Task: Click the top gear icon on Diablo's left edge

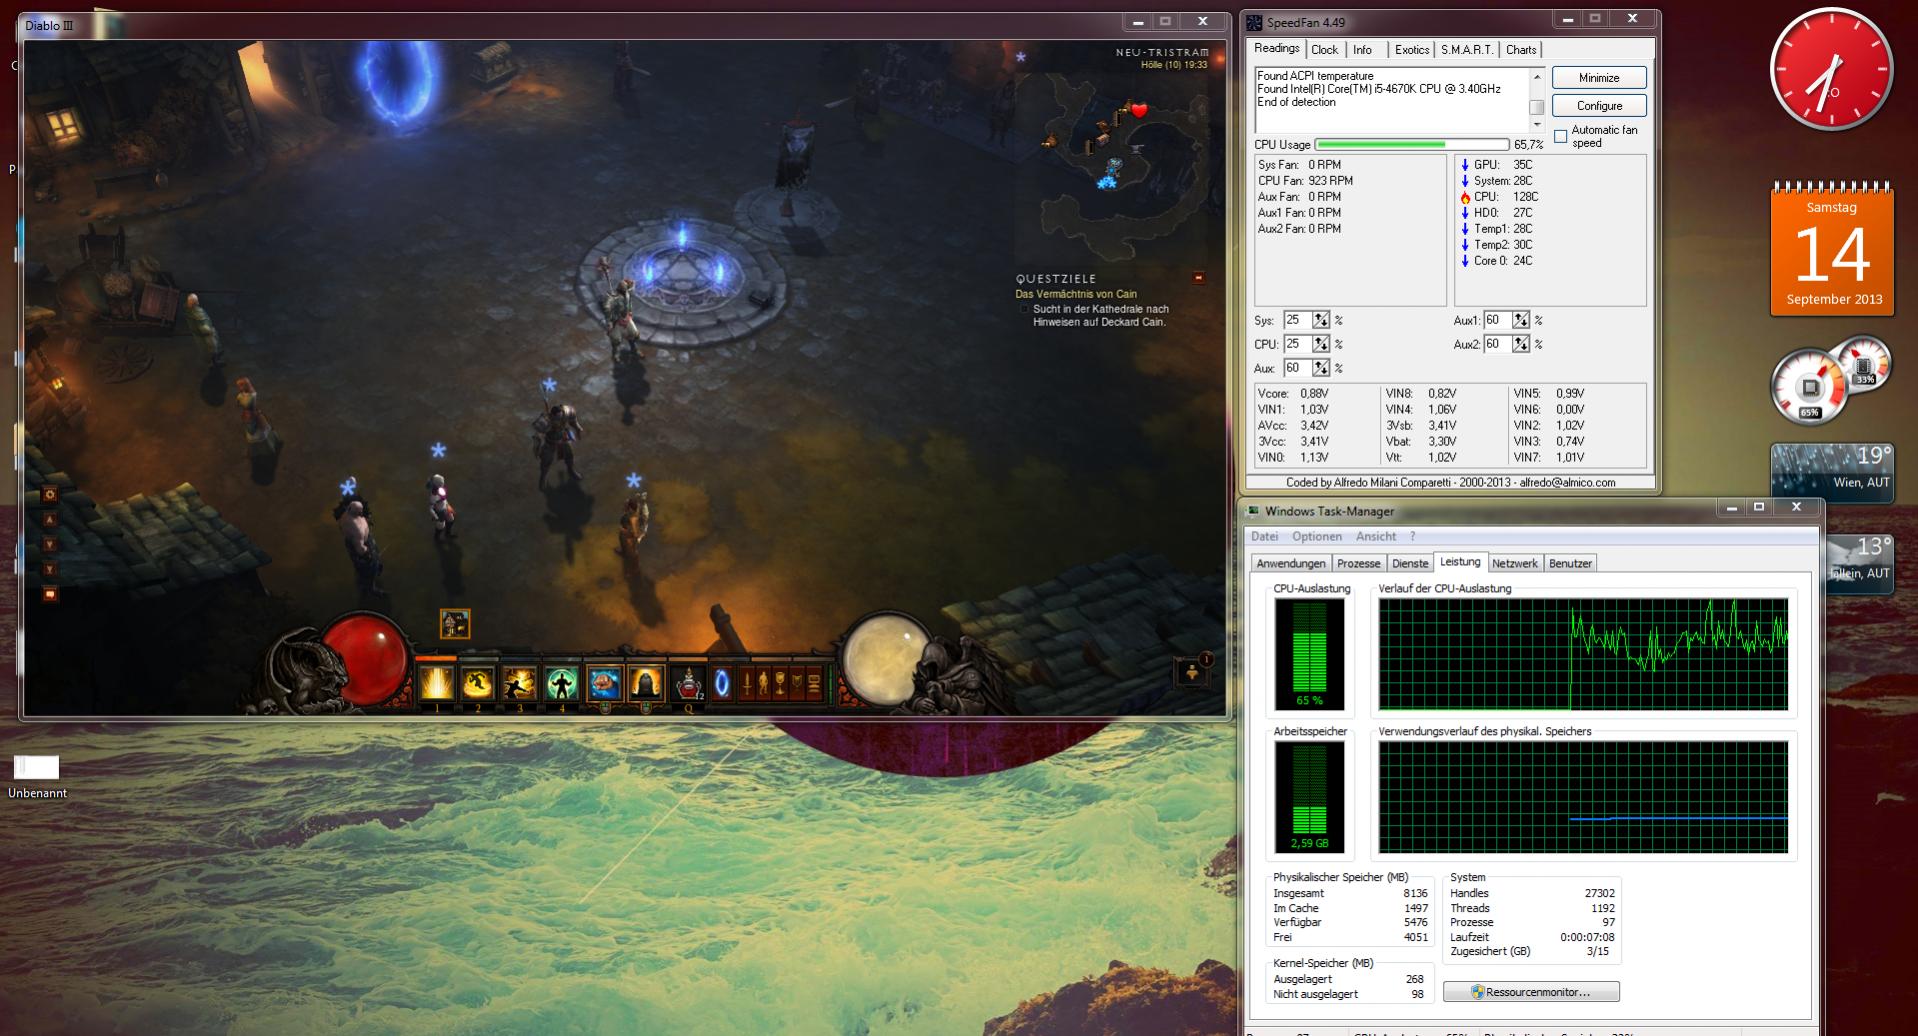Action: [50, 494]
